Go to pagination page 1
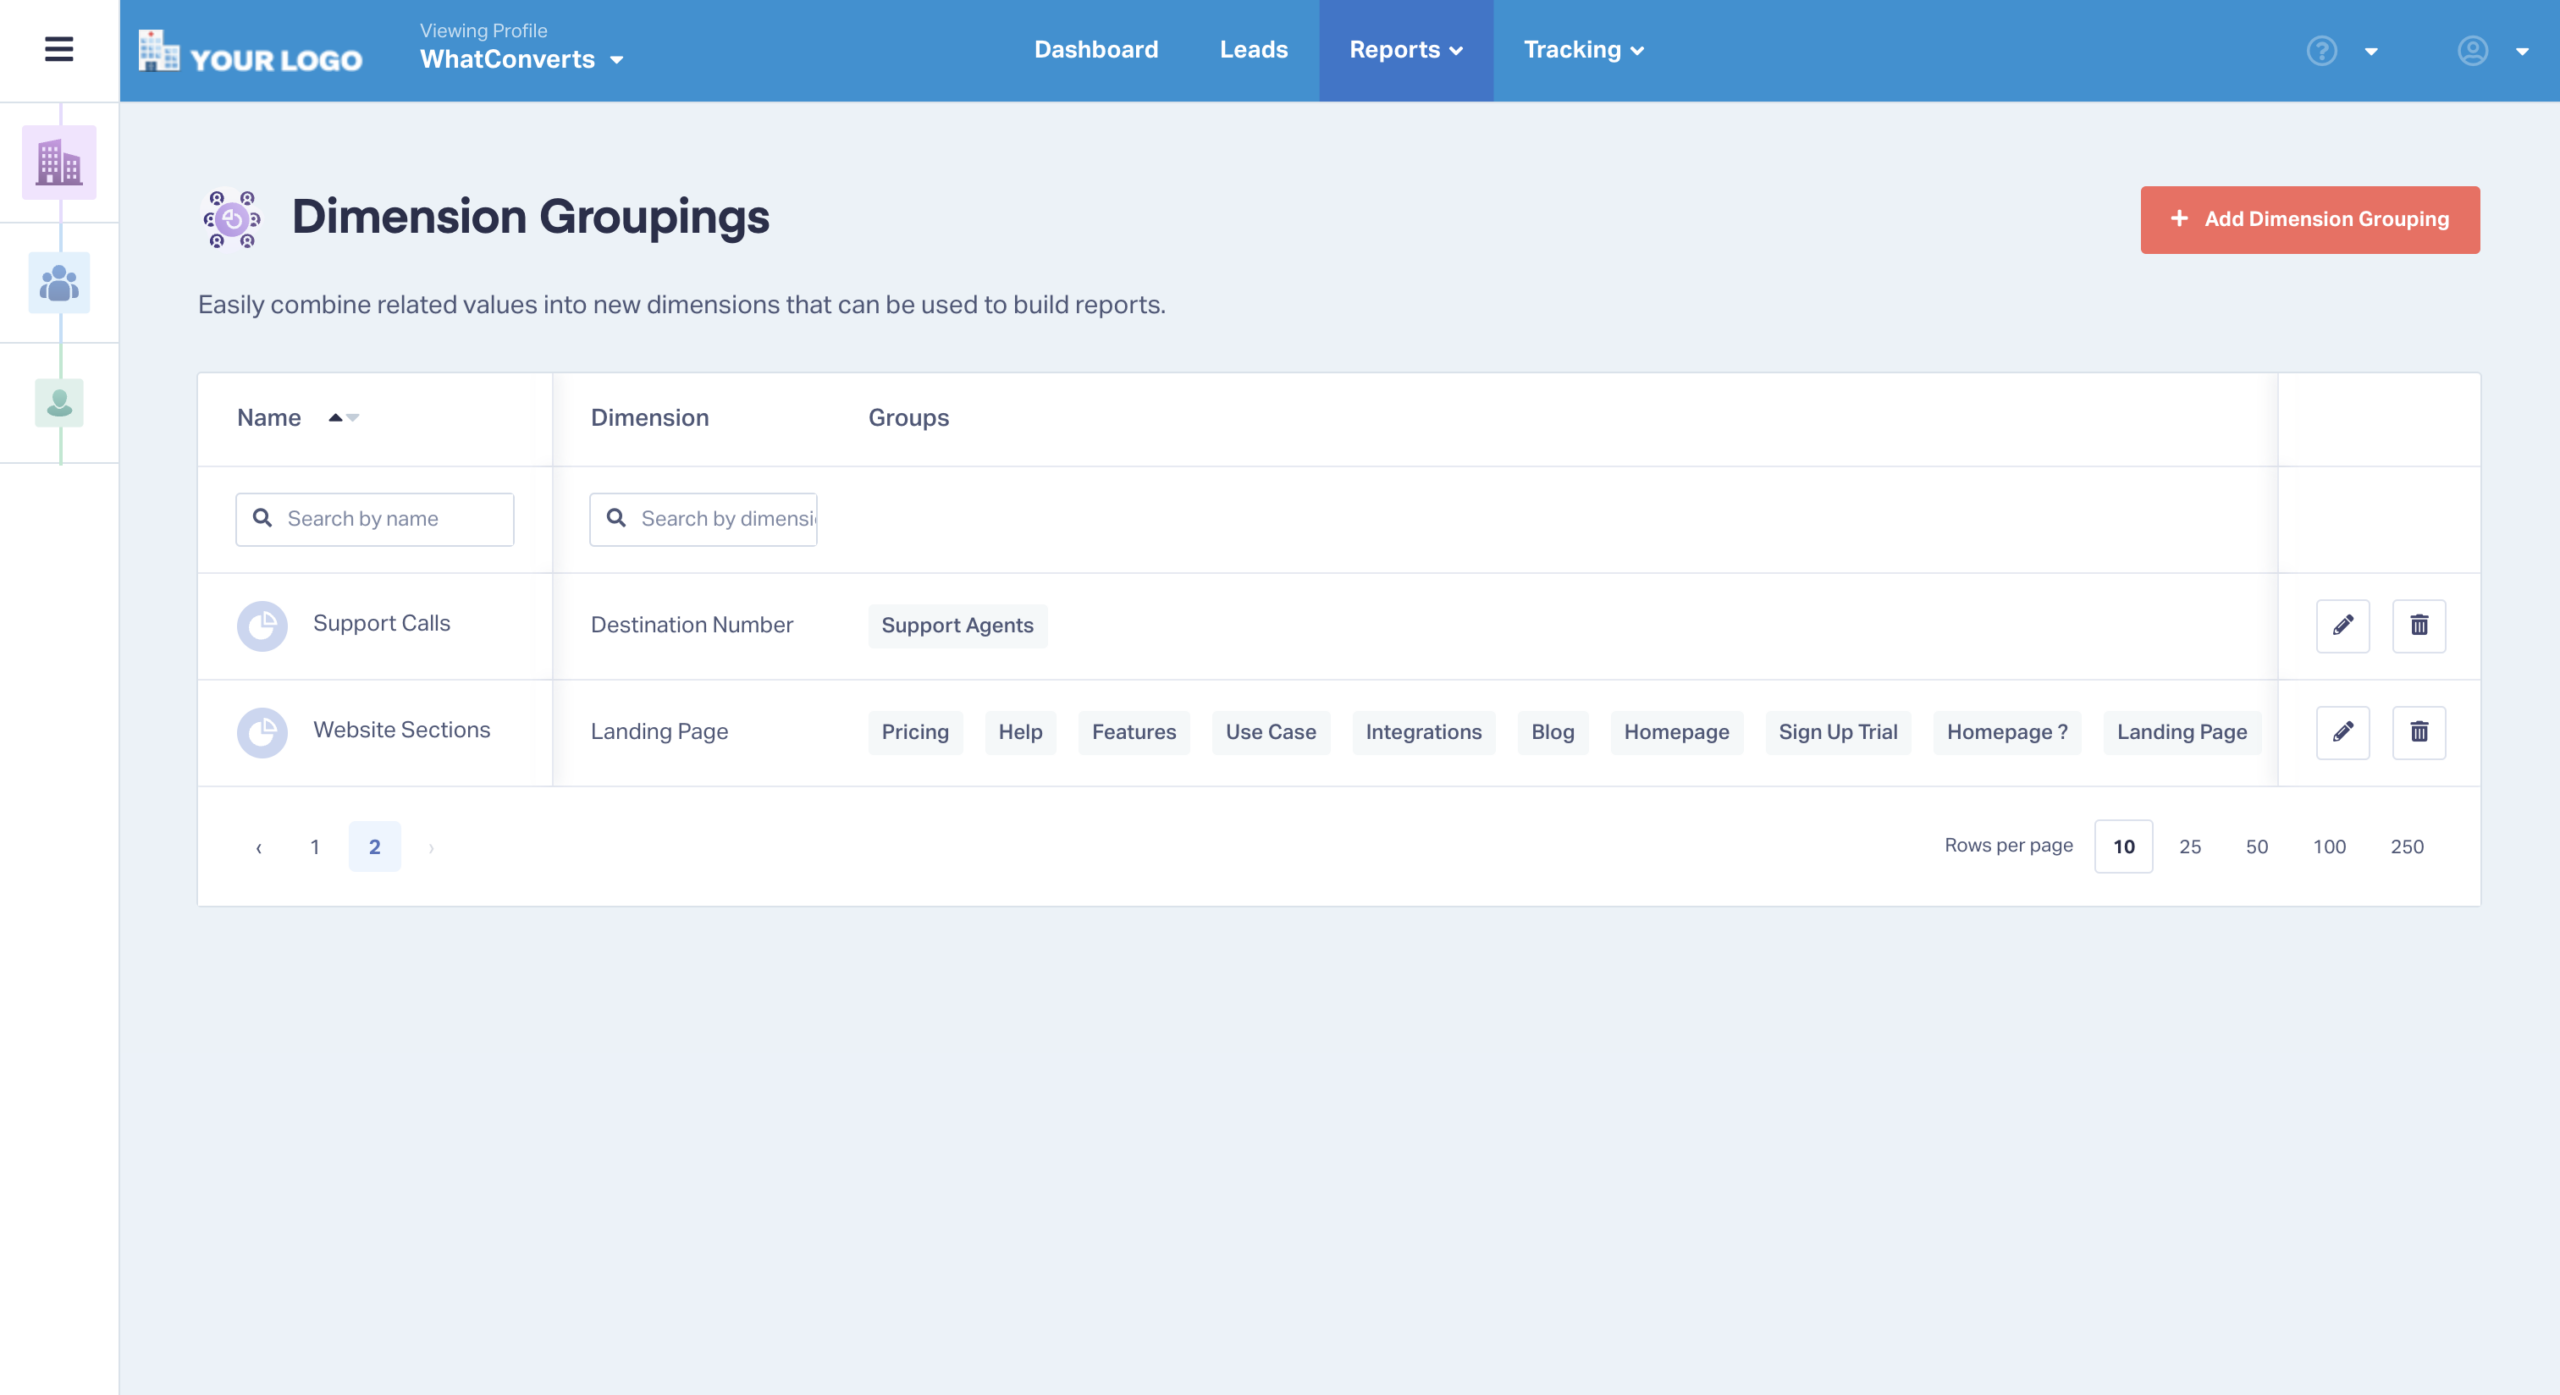This screenshot has width=2560, height=1395. pyautogui.click(x=315, y=847)
